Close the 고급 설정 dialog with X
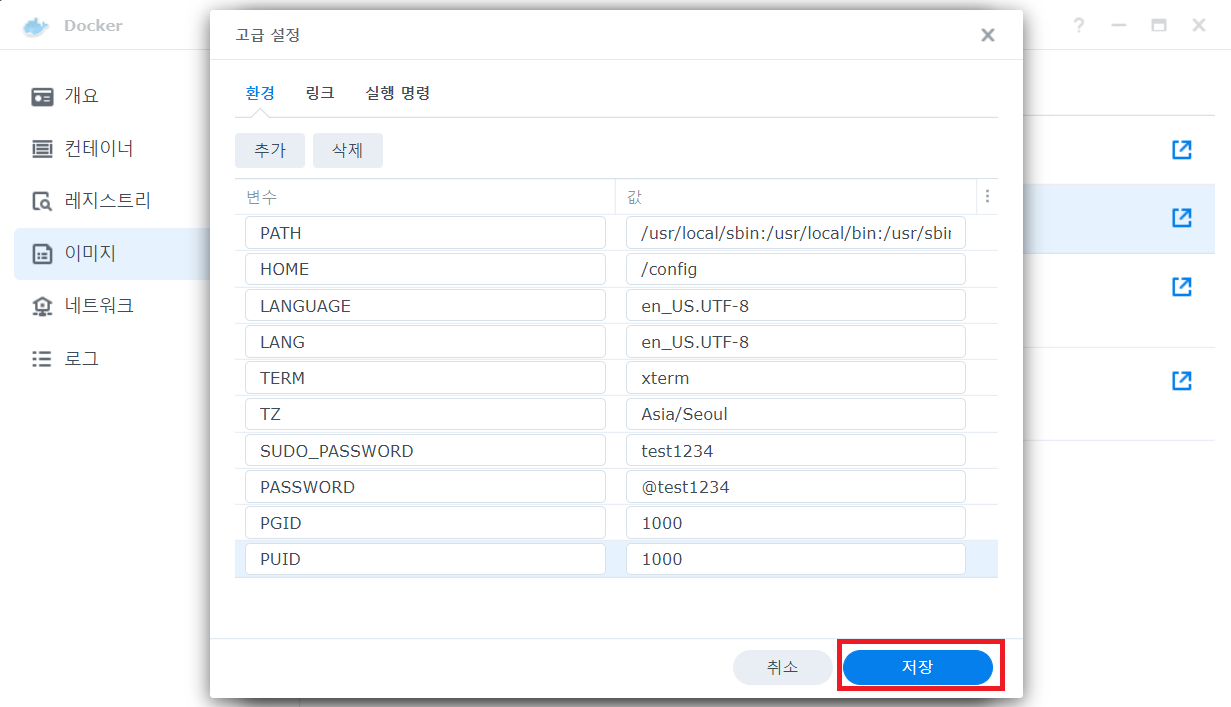 click(x=988, y=35)
